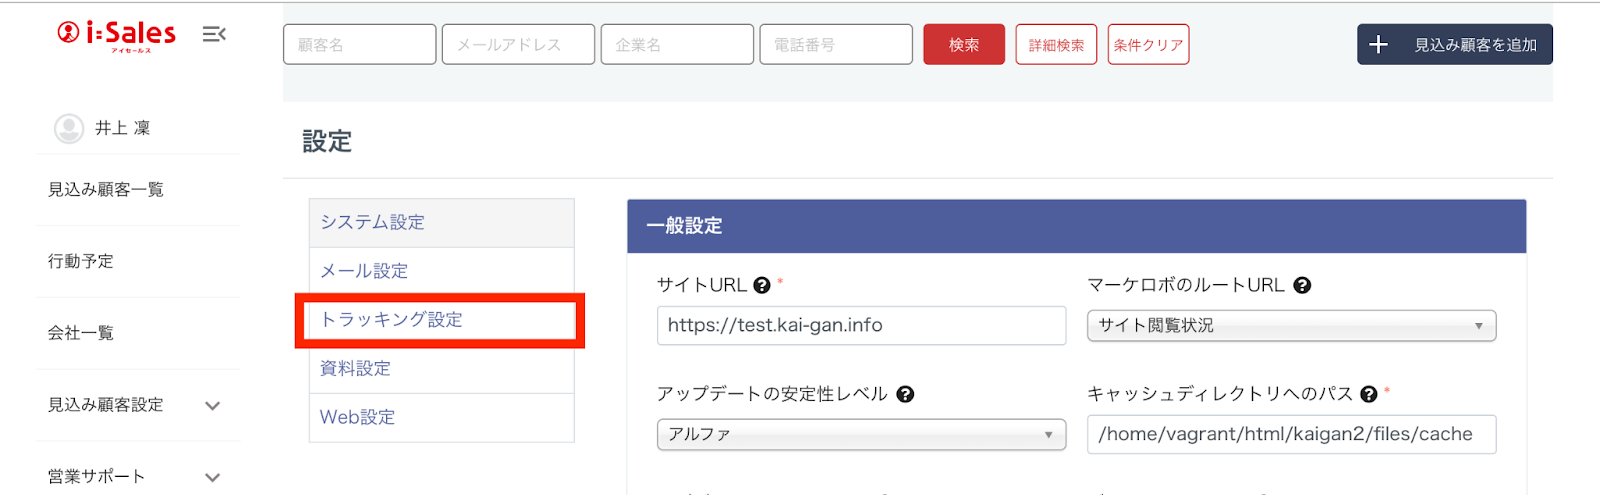Click the 条件クリア button
Viewport: 1600px width, 495px height.
pyautogui.click(x=1148, y=45)
